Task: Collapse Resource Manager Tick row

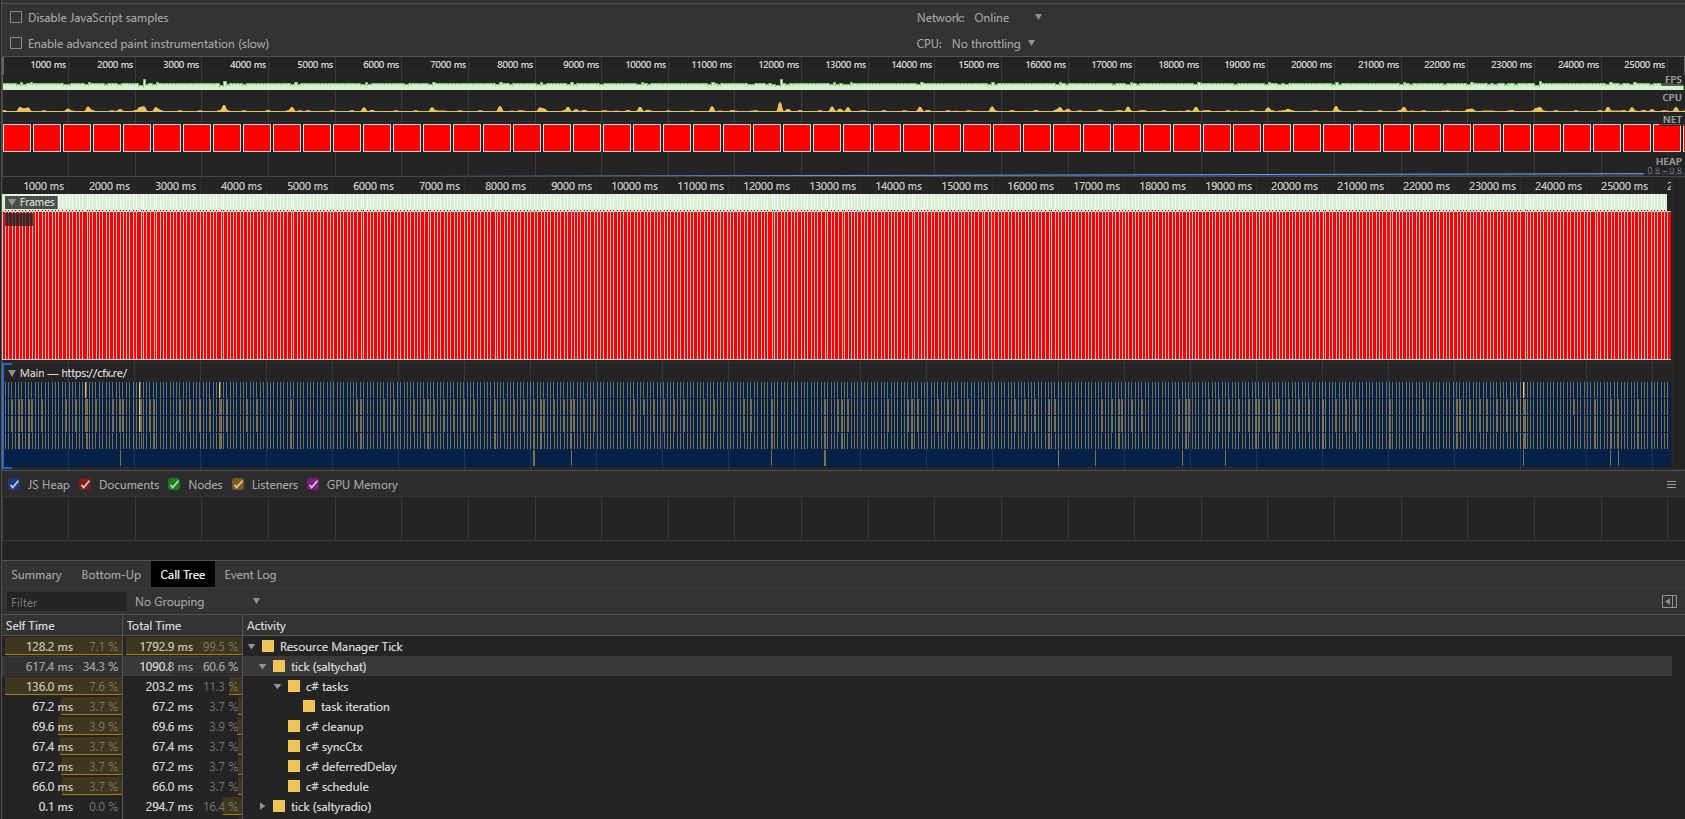Action: tap(252, 647)
